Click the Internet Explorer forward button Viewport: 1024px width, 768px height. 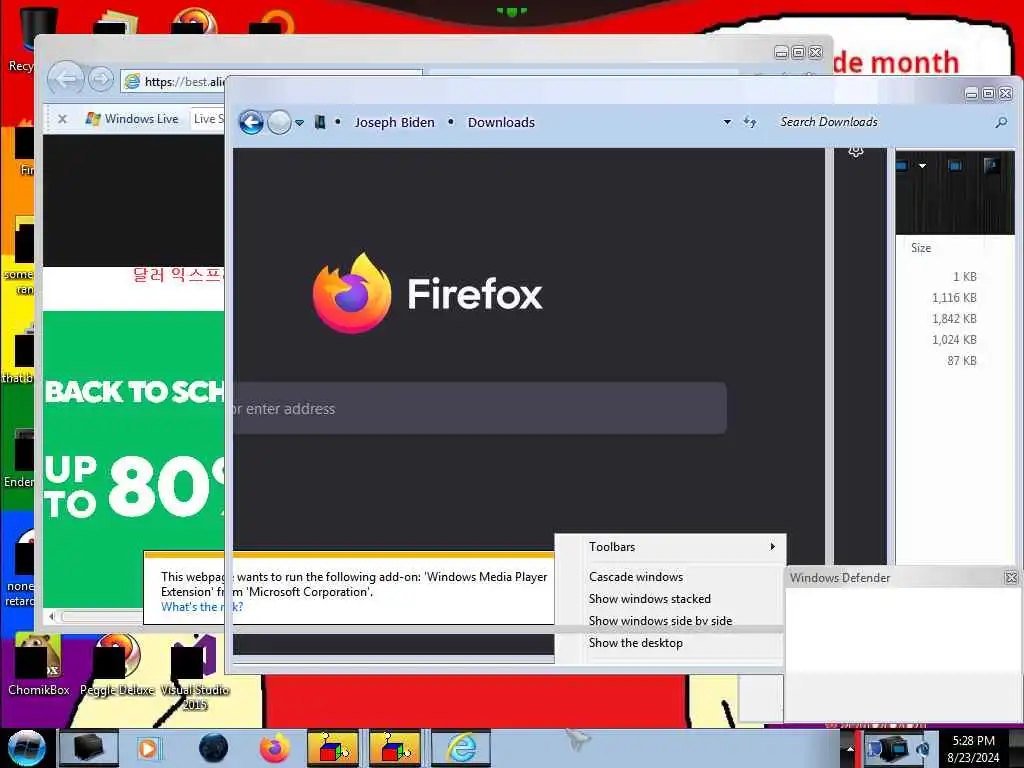coord(101,80)
